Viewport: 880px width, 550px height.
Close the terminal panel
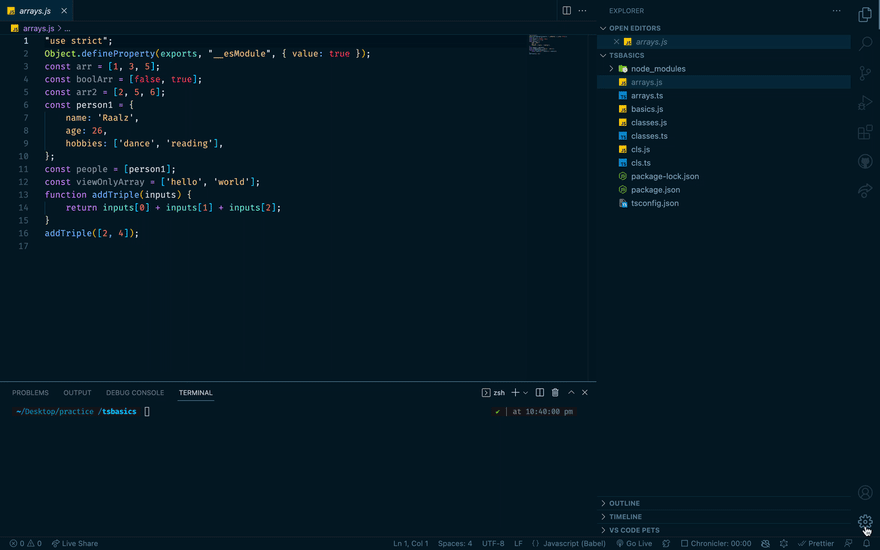585,392
